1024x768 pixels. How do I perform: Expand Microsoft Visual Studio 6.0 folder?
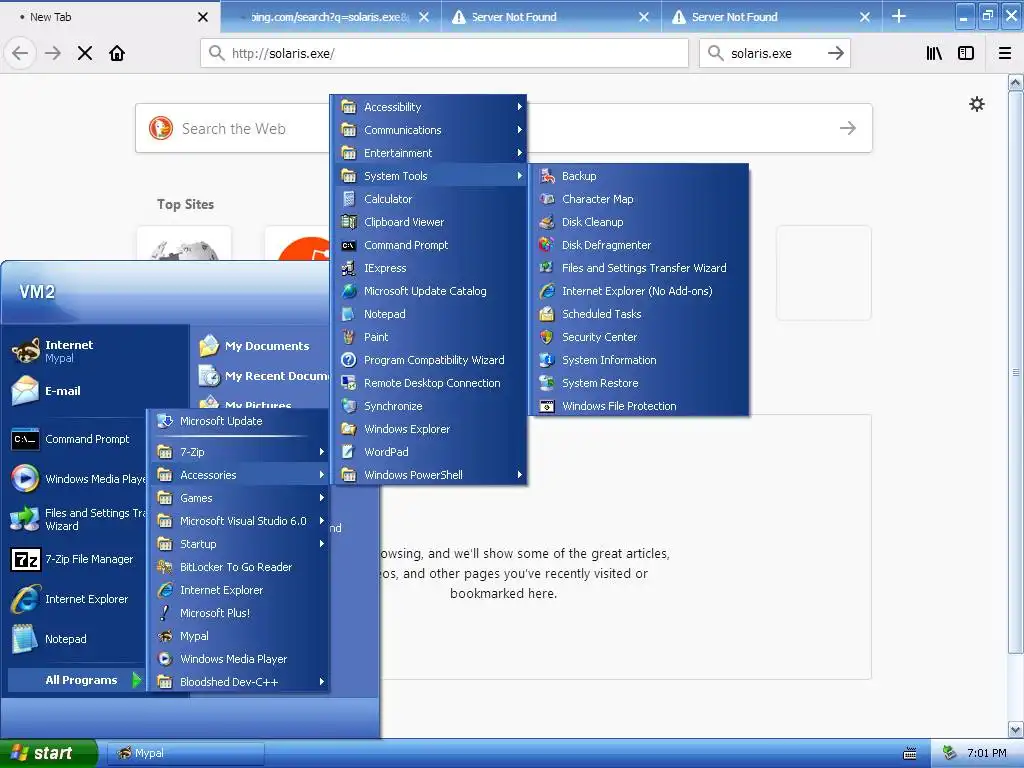coord(239,520)
